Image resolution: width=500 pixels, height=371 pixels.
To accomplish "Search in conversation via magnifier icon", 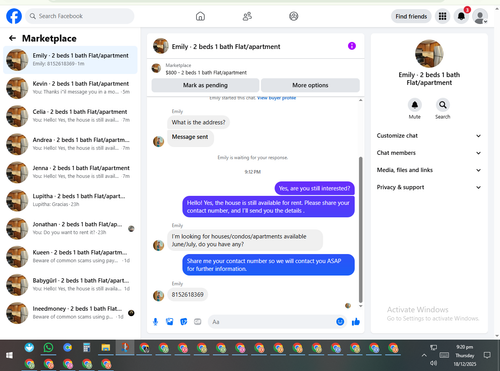I will click(443, 105).
